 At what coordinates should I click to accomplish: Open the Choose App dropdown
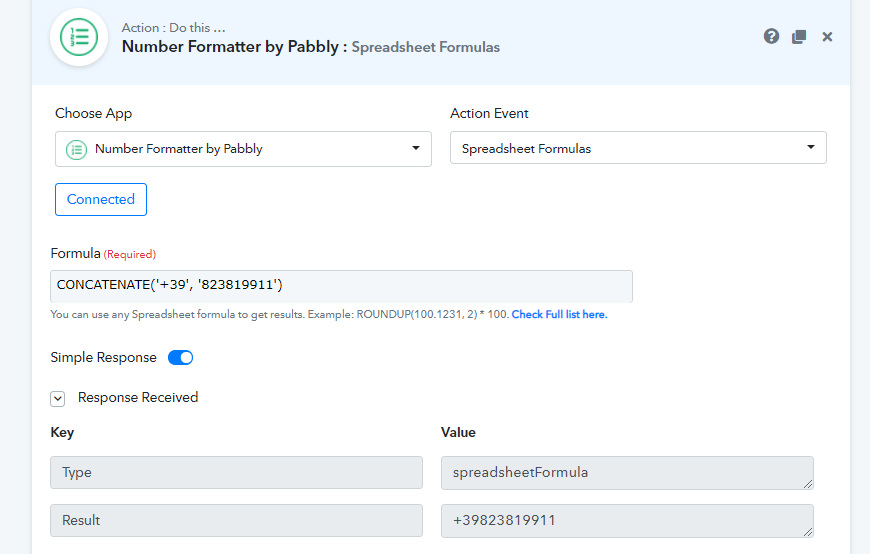point(243,149)
